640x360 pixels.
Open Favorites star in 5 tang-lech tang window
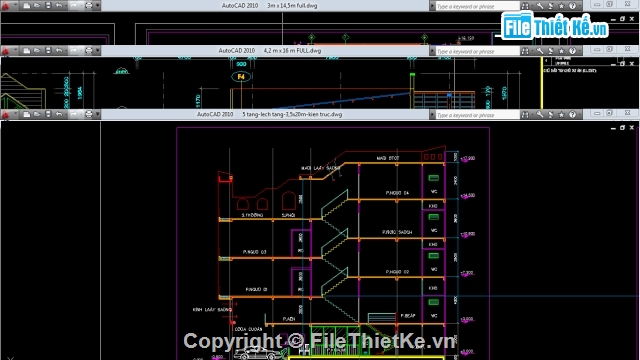pyautogui.click(x=562, y=114)
